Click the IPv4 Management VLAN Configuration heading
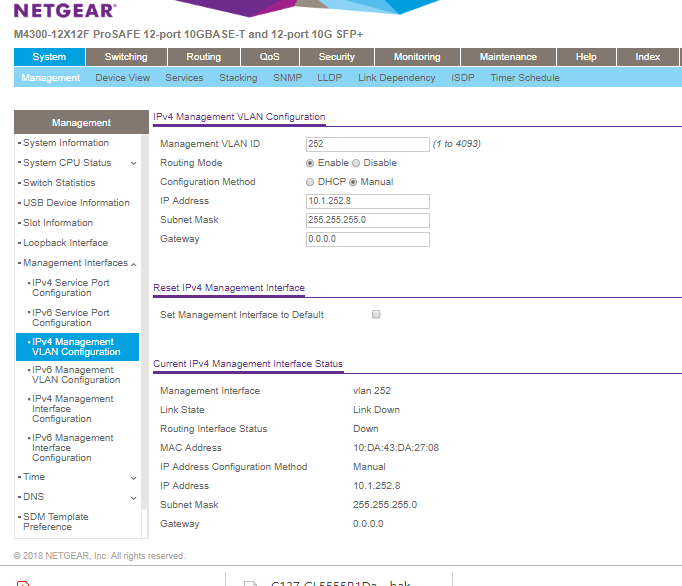This screenshot has height=586, width=682. click(x=239, y=117)
